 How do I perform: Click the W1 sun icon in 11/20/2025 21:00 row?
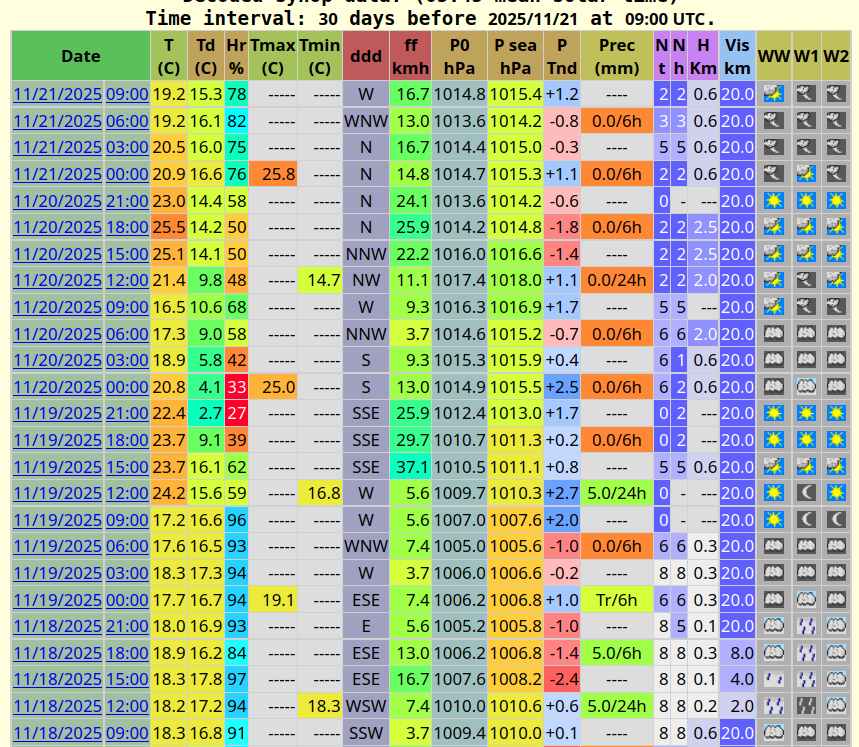click(x=805, y=200)
